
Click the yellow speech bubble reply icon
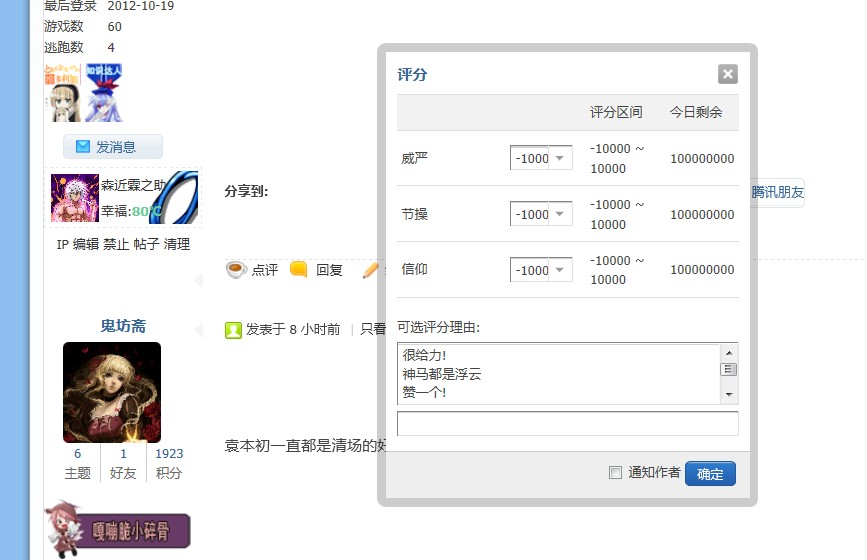tap(299, 269)
